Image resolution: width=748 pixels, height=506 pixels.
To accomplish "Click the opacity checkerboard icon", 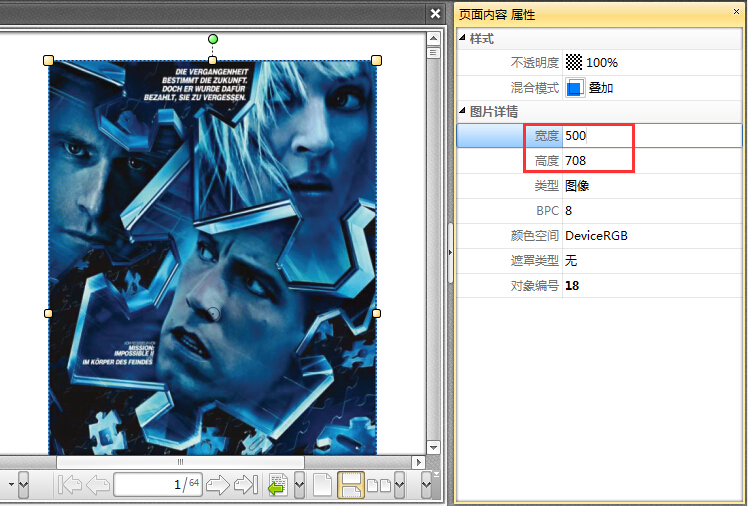I will click(574, 62).
